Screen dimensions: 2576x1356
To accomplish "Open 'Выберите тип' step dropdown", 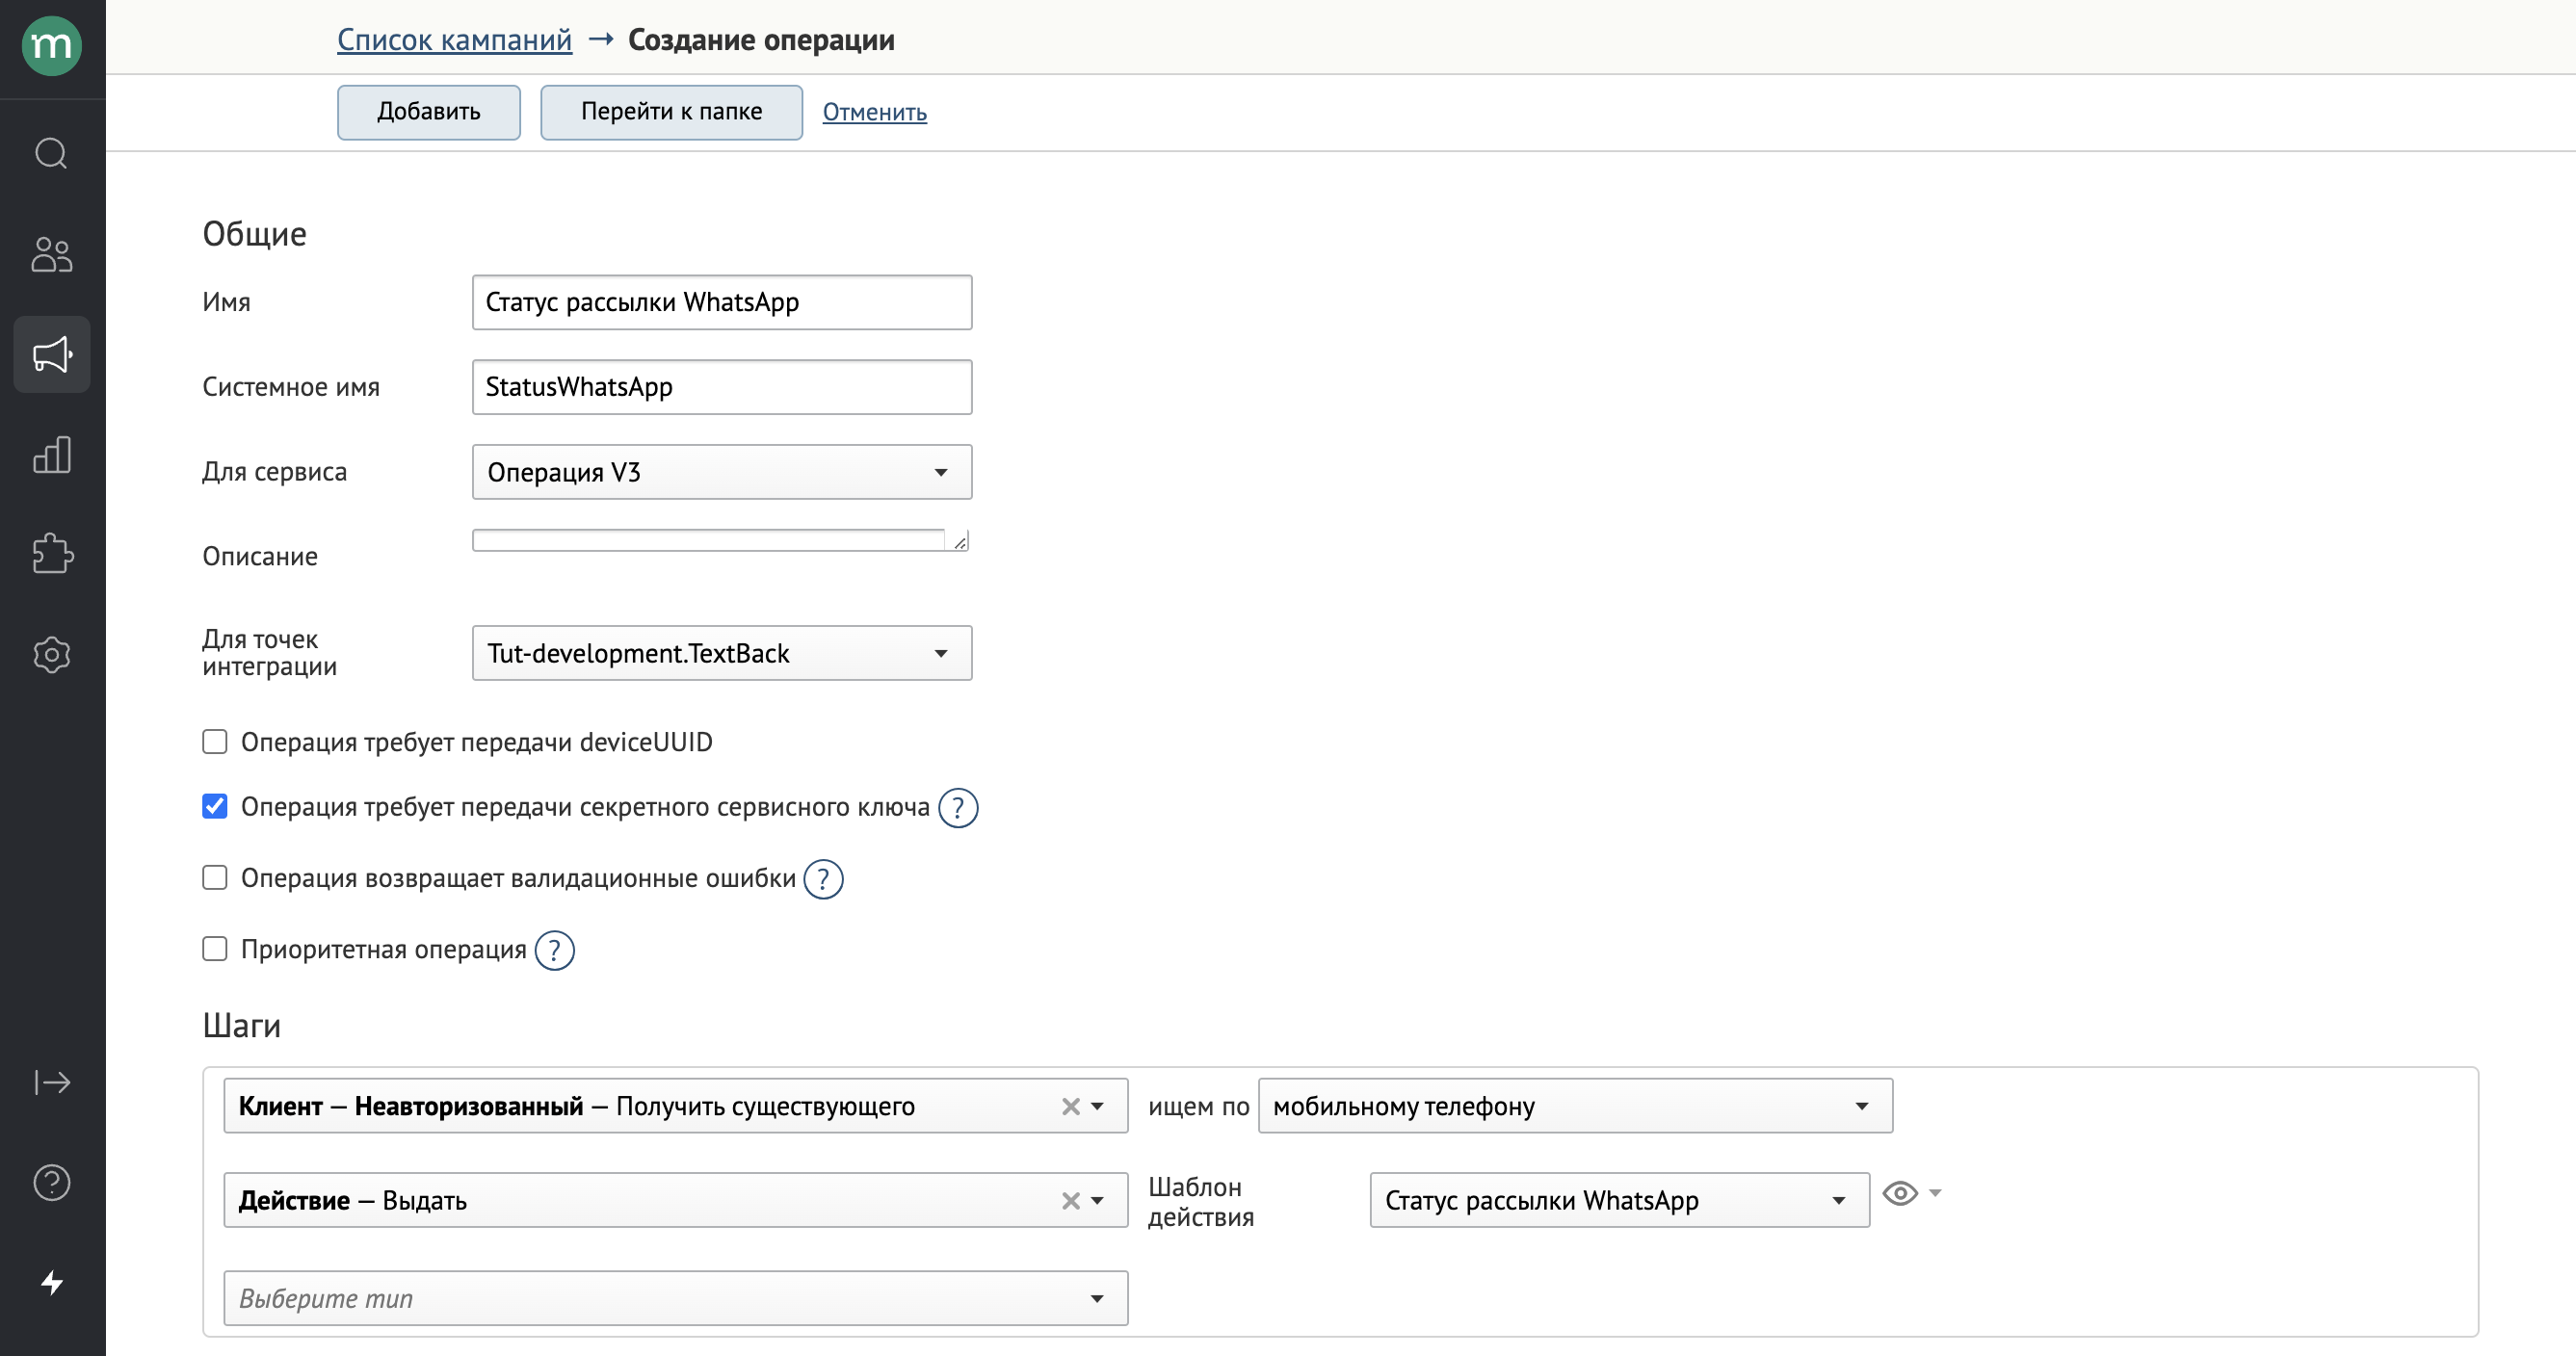I will pos(676,1298).
